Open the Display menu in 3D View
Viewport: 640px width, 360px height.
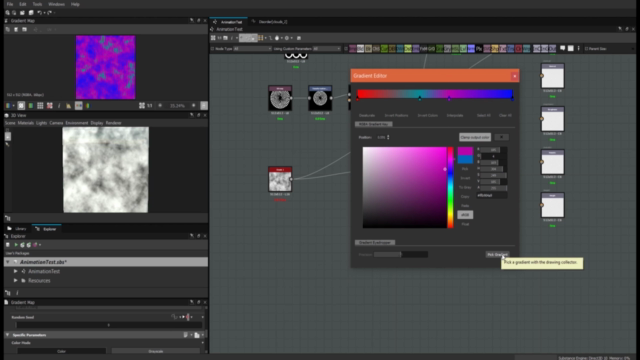coord(97,123)
